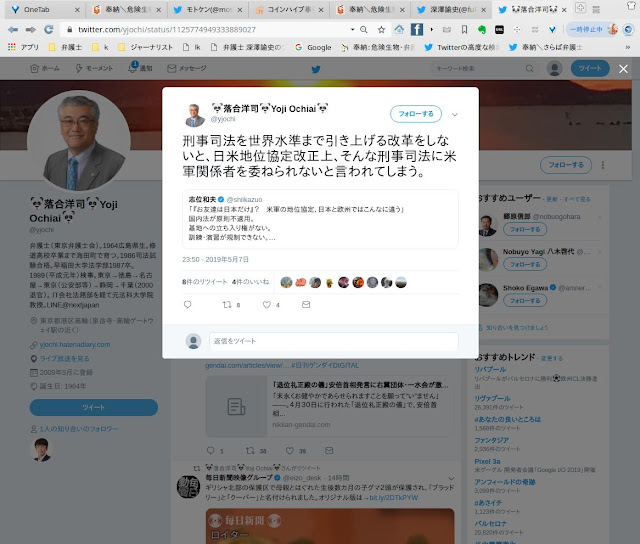Image resolution: width=640 pixels, height=544 pixels.
Task: Click profile page フォローする button
Action: point(566,165)
